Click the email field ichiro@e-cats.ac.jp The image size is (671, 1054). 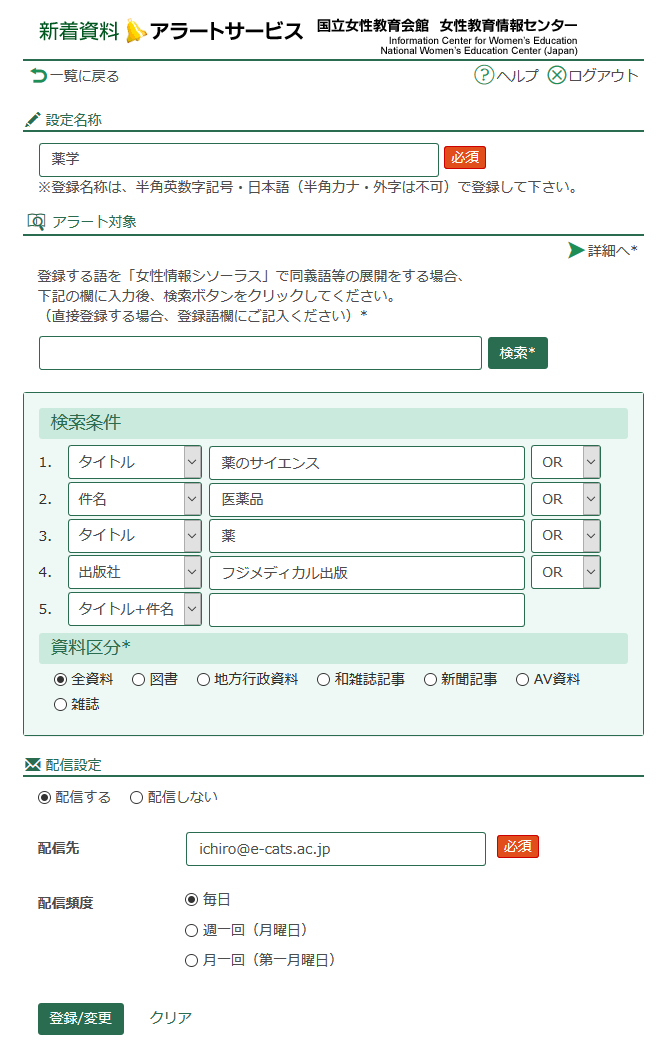click(x=336, y=849)
